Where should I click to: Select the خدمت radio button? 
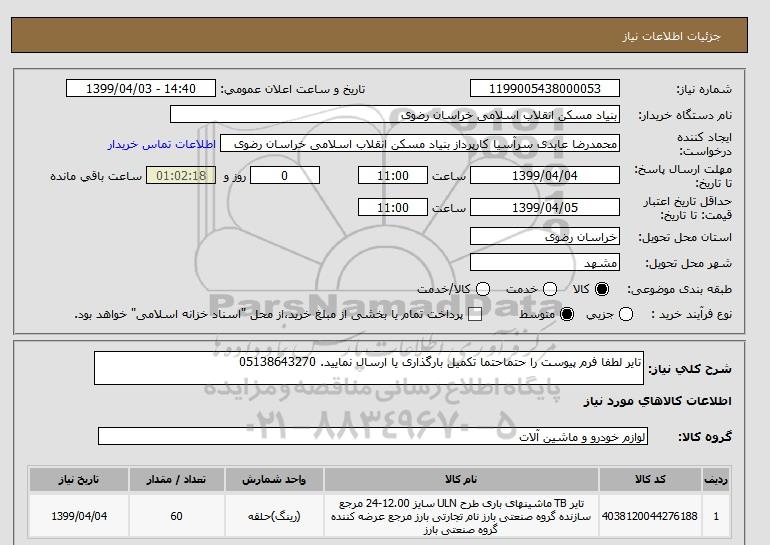coord(550,289)
